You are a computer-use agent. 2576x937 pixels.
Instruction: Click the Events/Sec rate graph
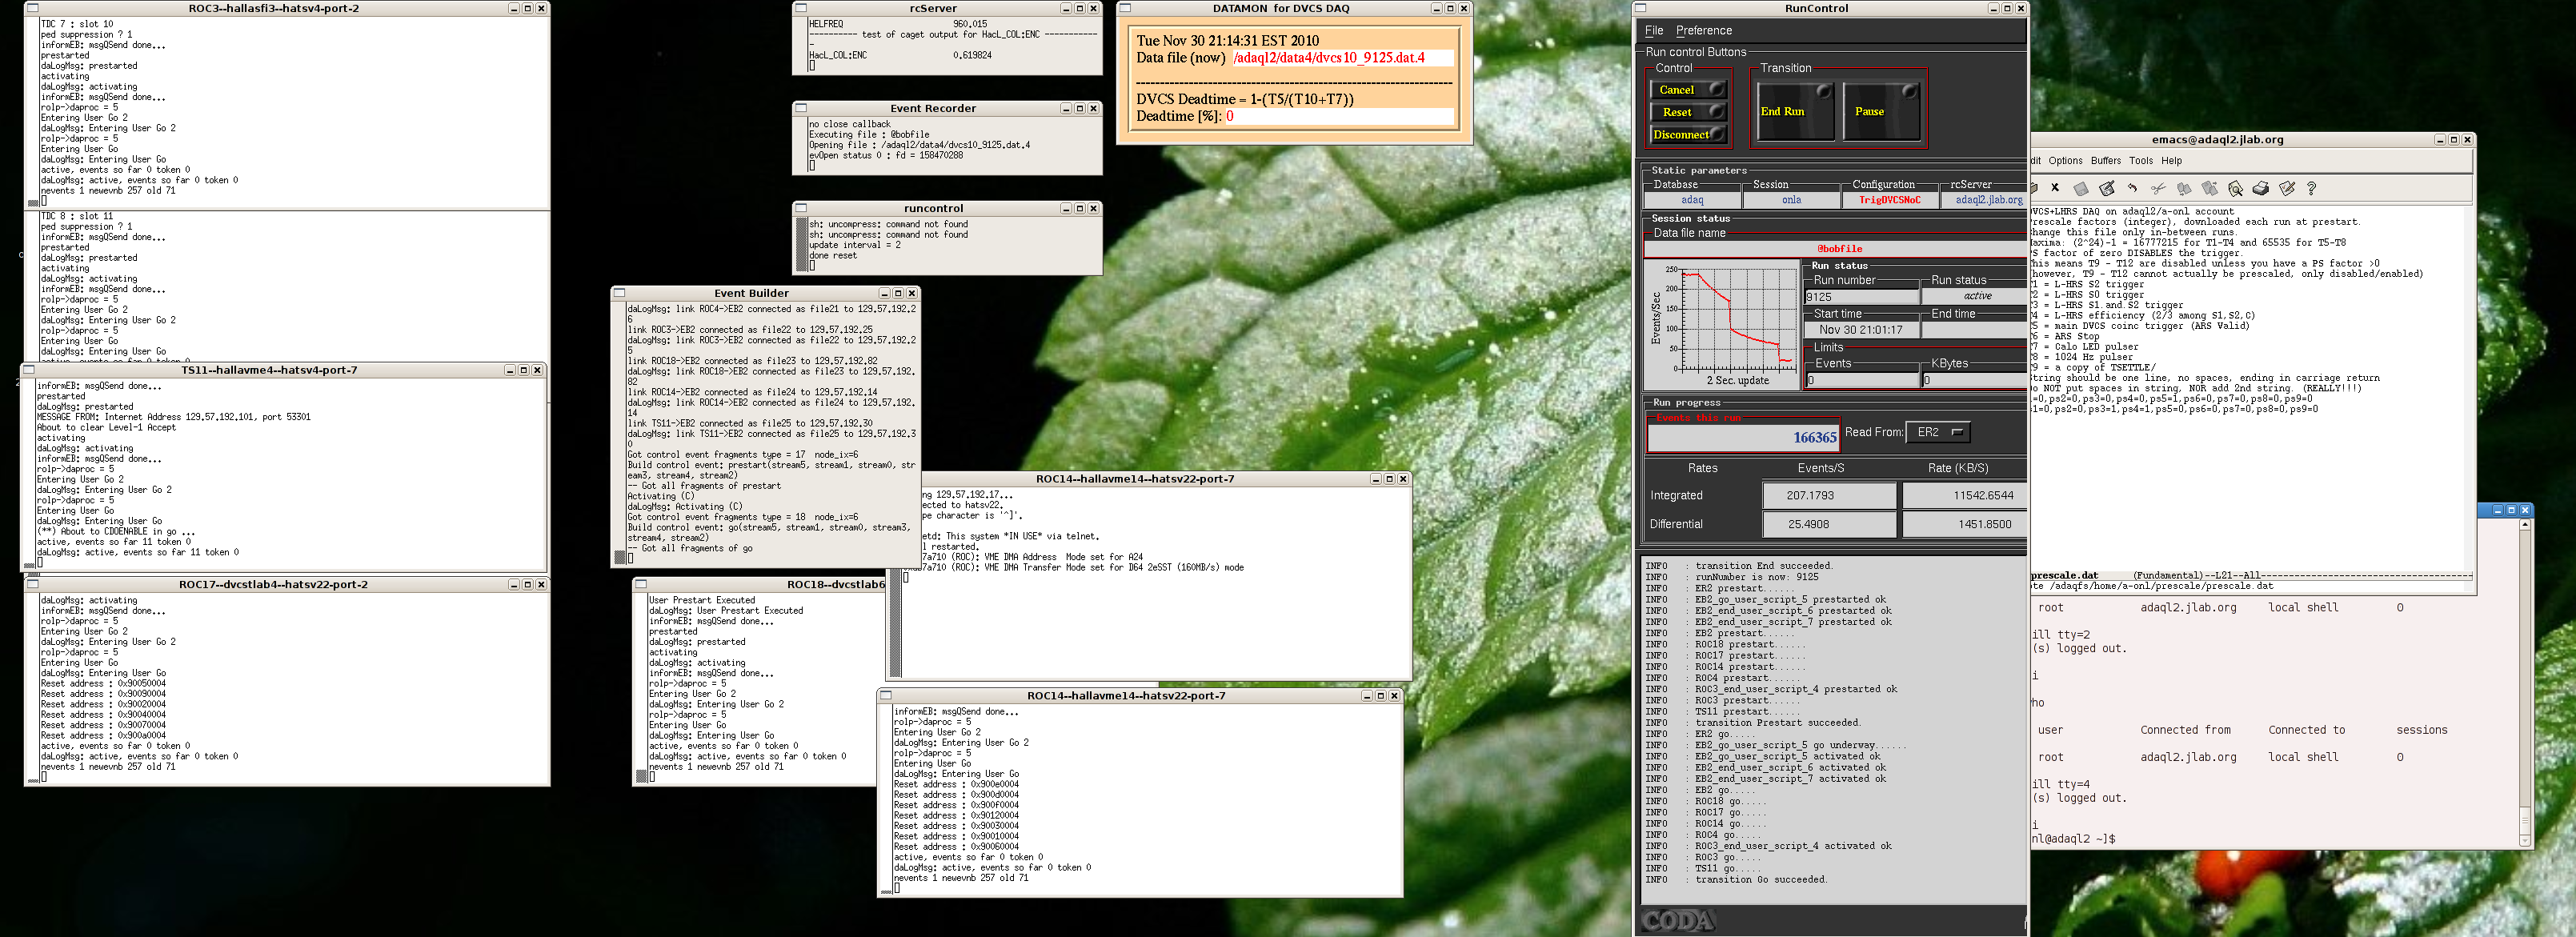pyautogui.click(x=1722, y=325)
